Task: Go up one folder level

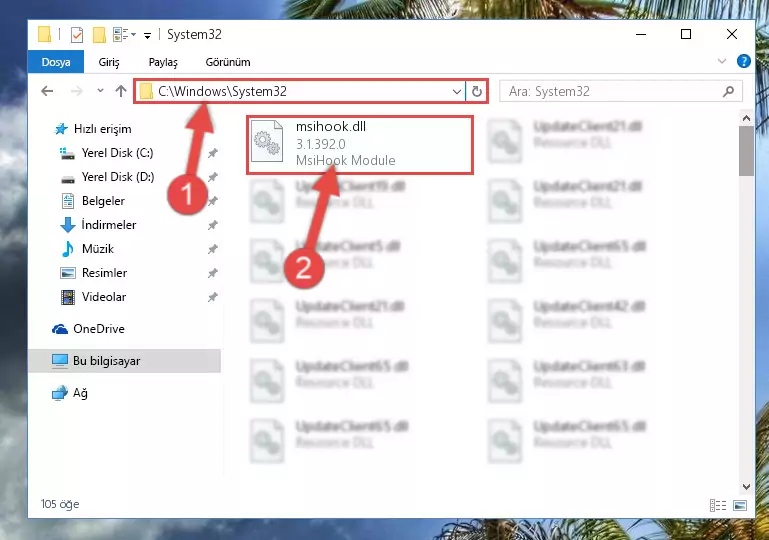Action: [x=121, y=91]
